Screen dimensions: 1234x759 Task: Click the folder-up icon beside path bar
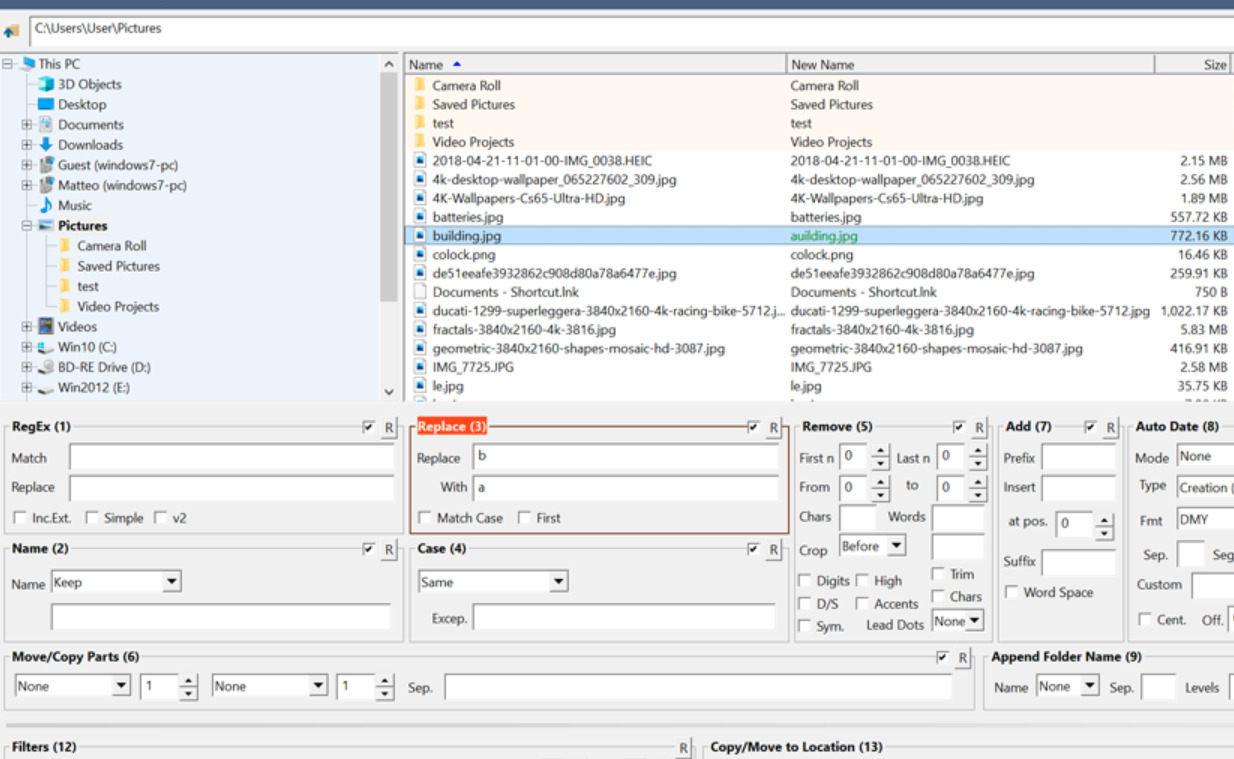tap(11, 31)
